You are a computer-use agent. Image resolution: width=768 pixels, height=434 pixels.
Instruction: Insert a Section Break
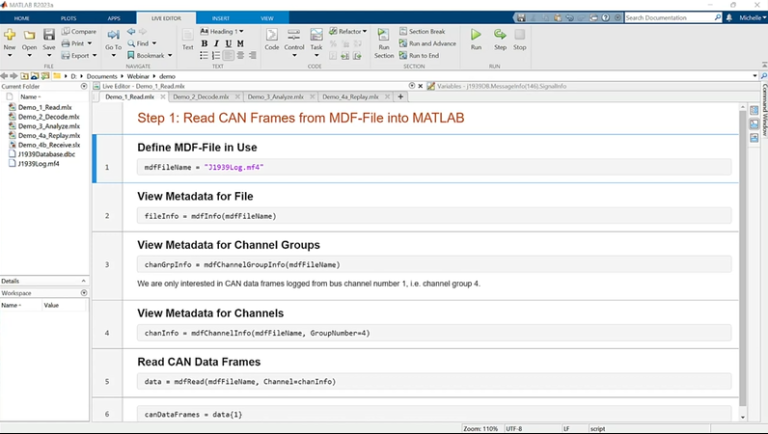[x=426, y=31]
